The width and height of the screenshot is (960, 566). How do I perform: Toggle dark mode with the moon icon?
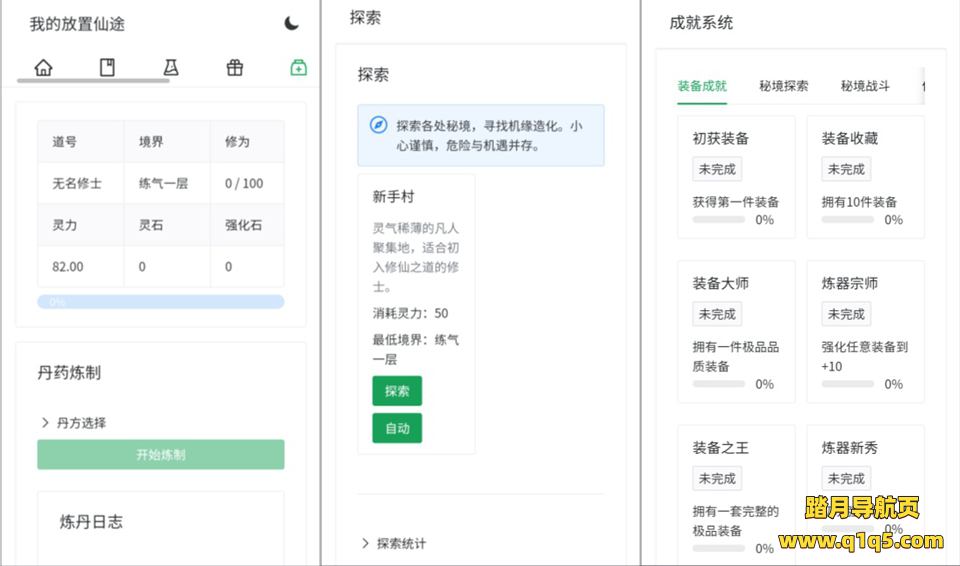point(291,23)
